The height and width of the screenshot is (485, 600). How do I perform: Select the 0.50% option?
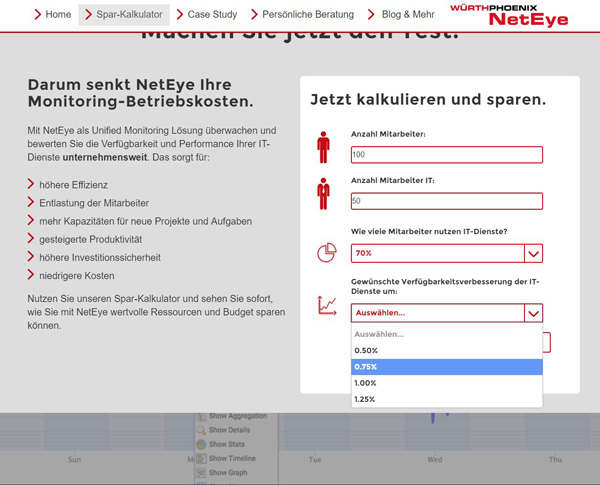[x=447, y=351]
